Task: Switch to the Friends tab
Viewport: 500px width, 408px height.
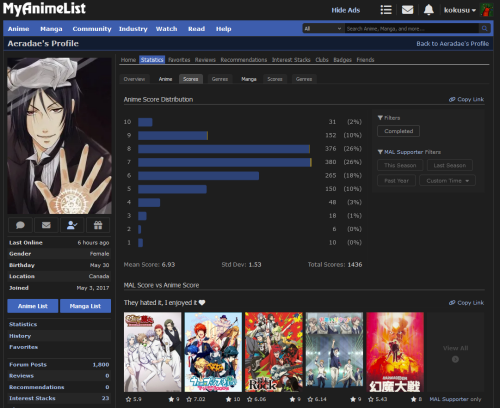Action: 365,60
